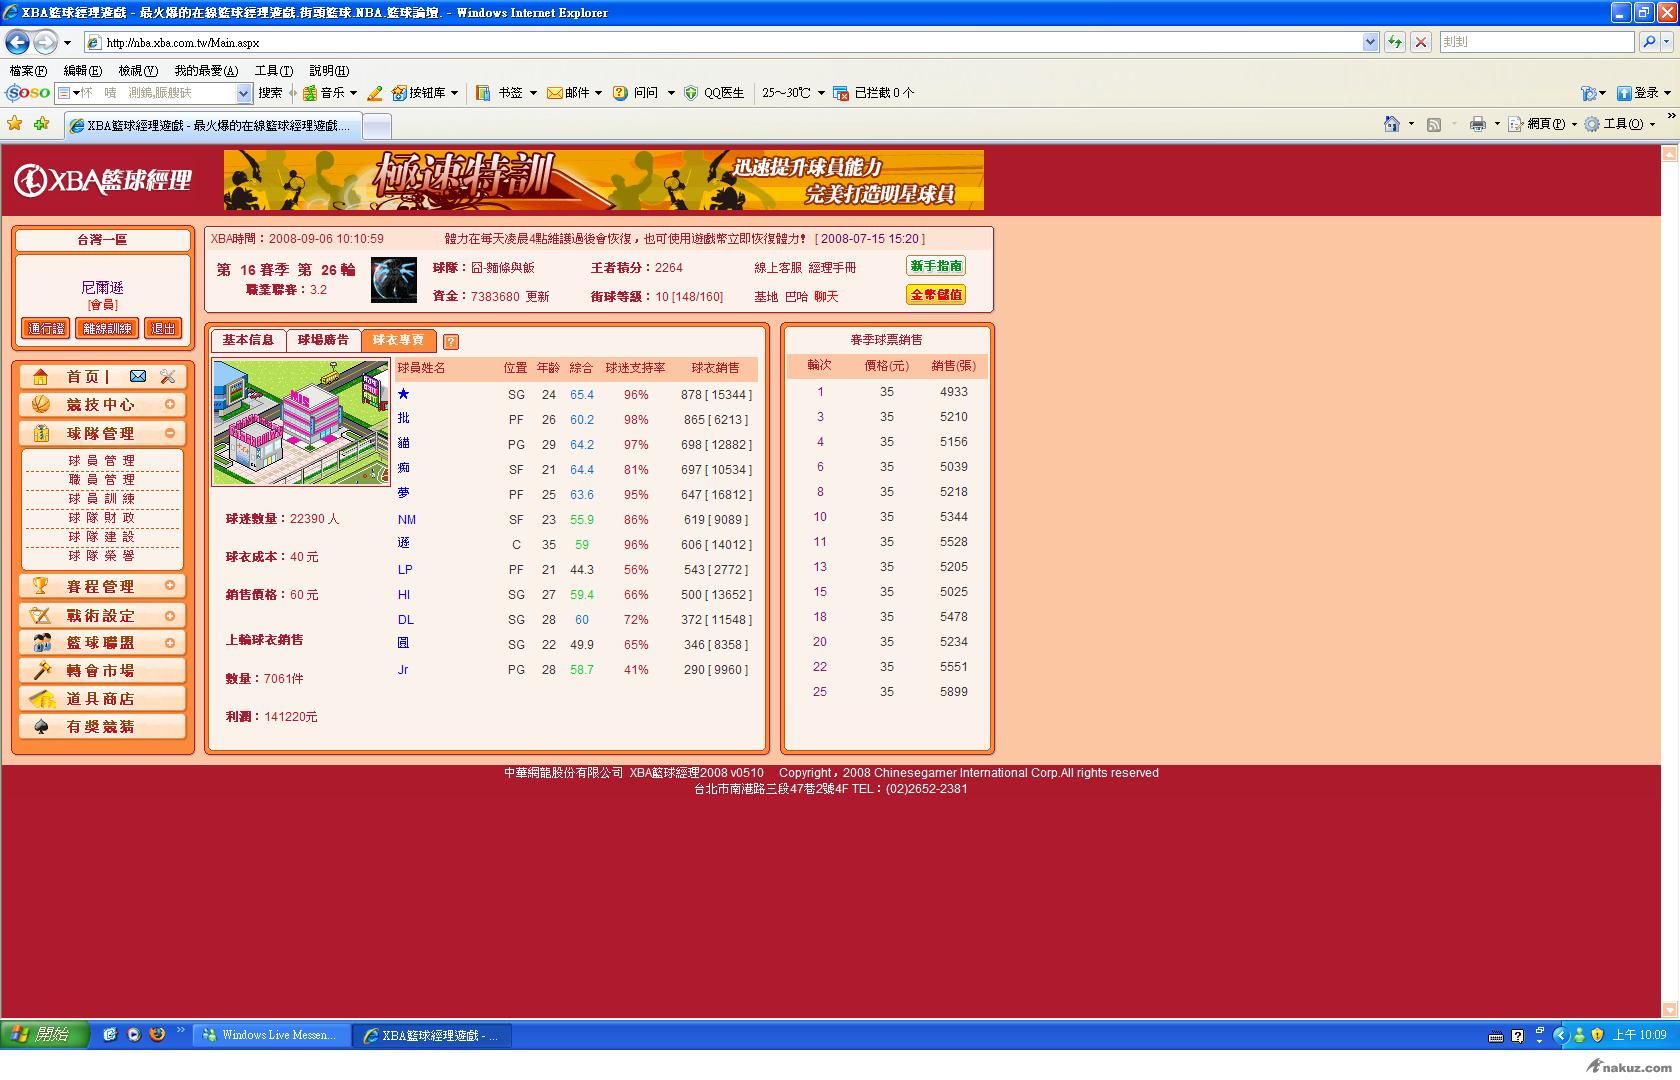Click the trophy icon for 賽程管理

(40, 586)
